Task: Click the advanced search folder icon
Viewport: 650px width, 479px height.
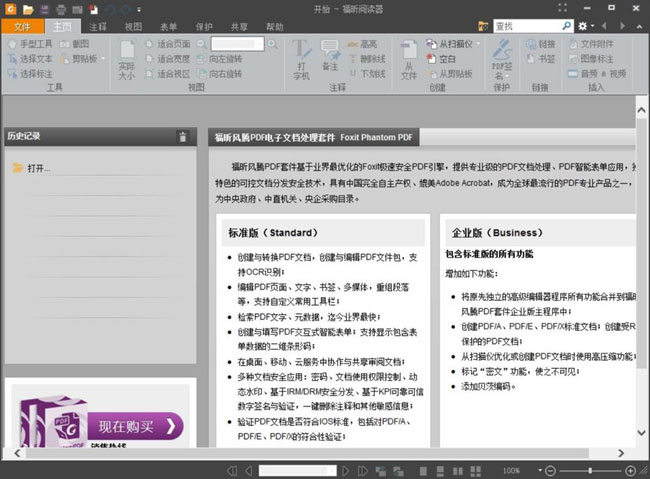Action: tap(483, 26)
